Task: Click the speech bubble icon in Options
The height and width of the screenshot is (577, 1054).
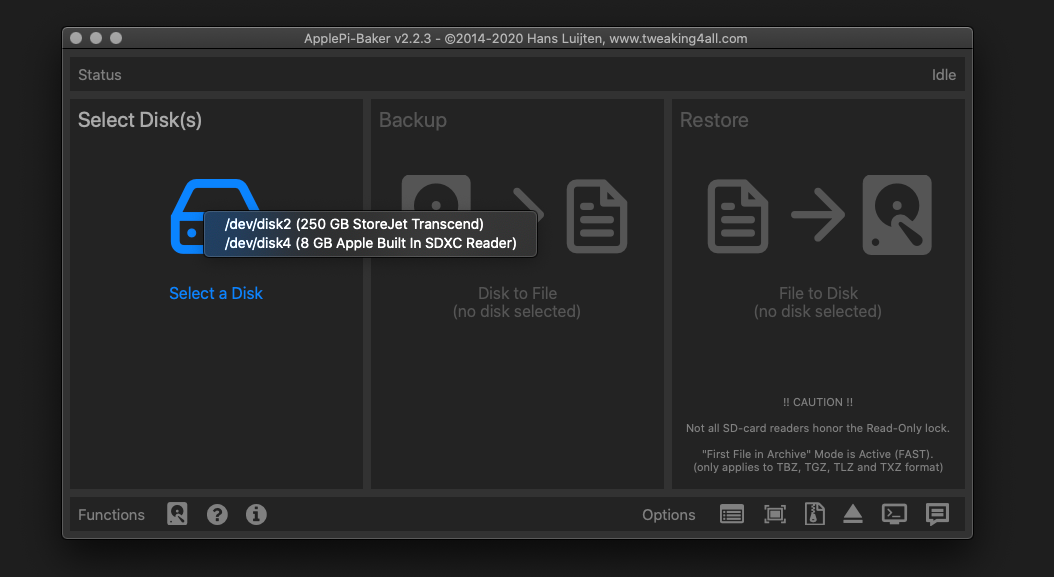Action: pyautogui.click(x=937, y=514)
